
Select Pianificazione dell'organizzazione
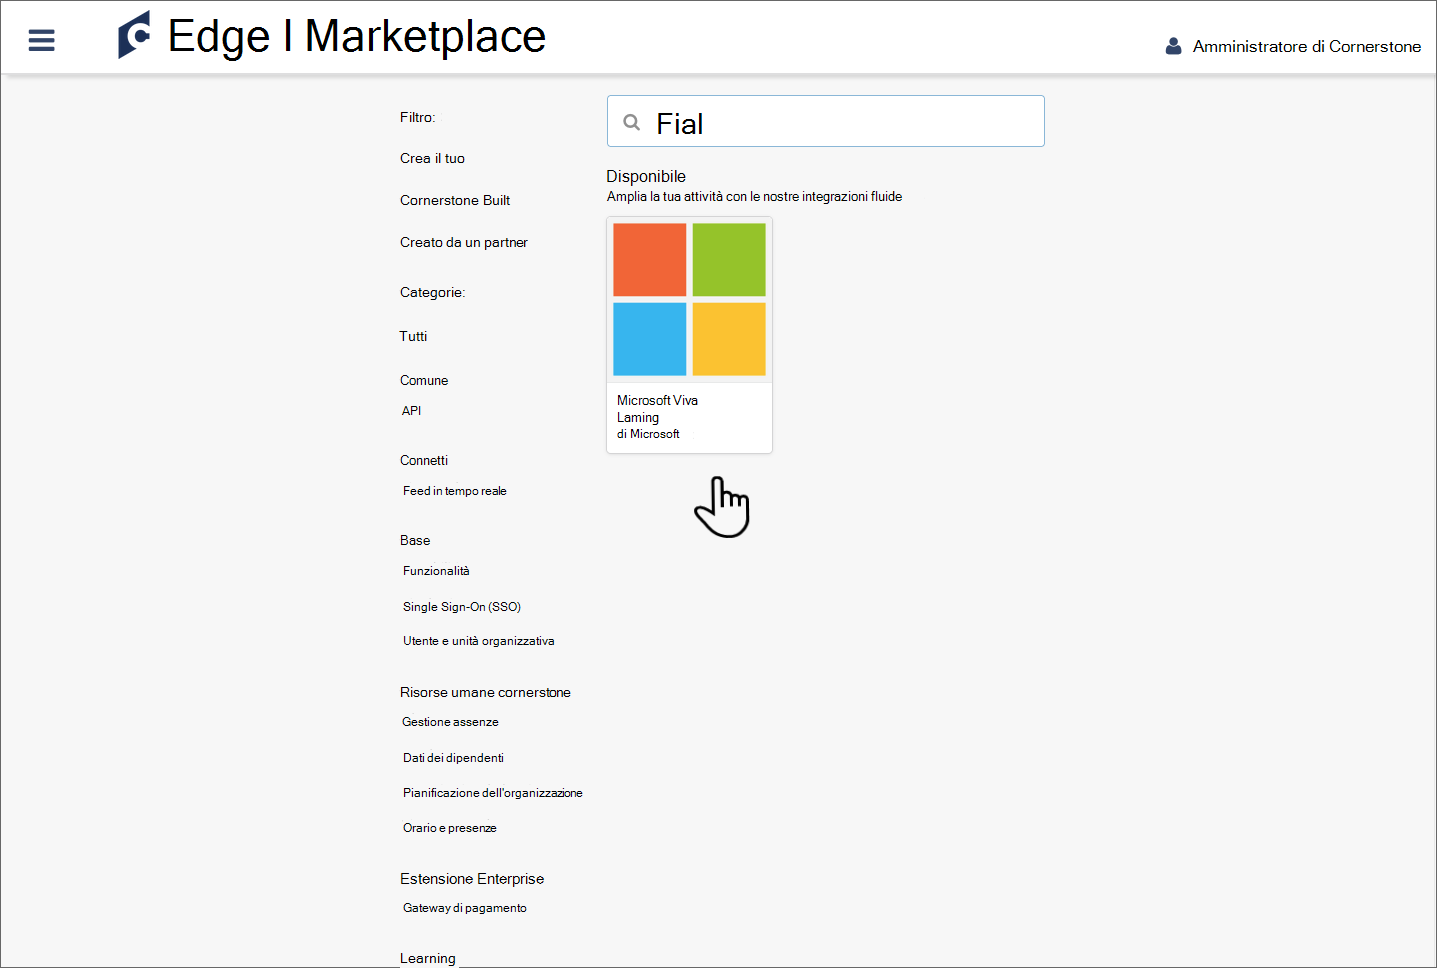pyautogui.click(x=492, y=792)
